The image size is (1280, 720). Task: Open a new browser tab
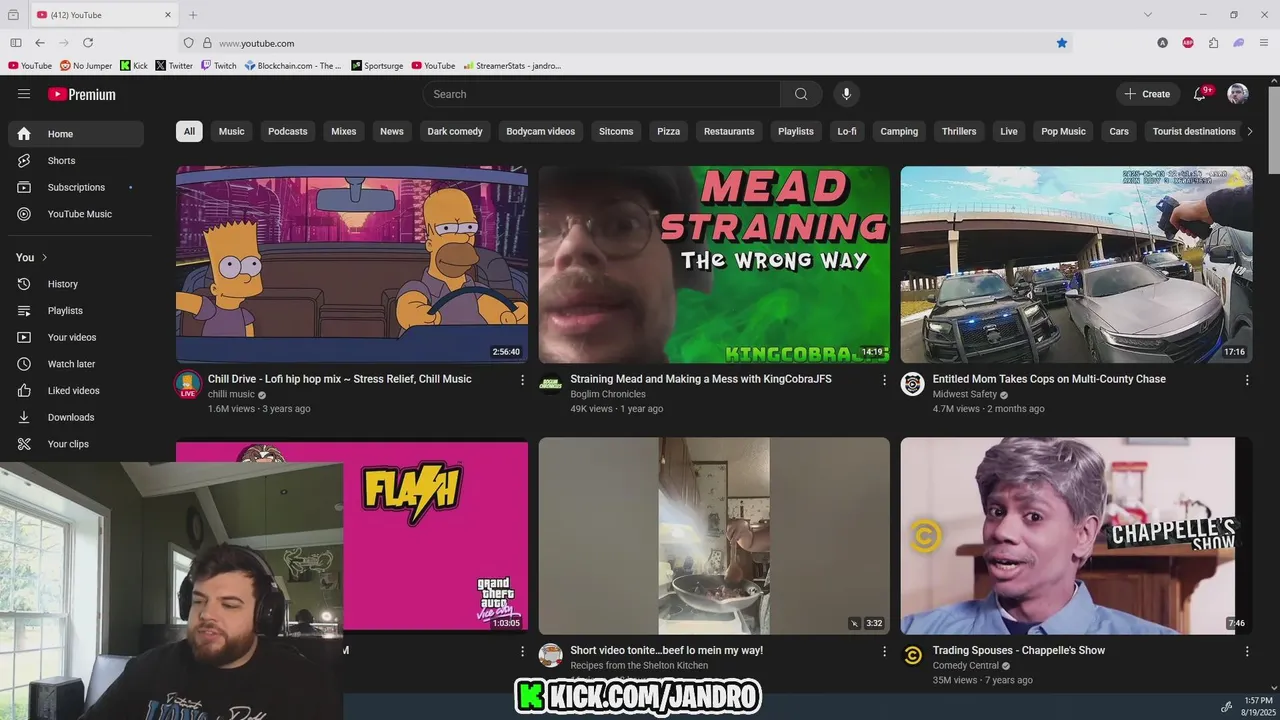193,15
